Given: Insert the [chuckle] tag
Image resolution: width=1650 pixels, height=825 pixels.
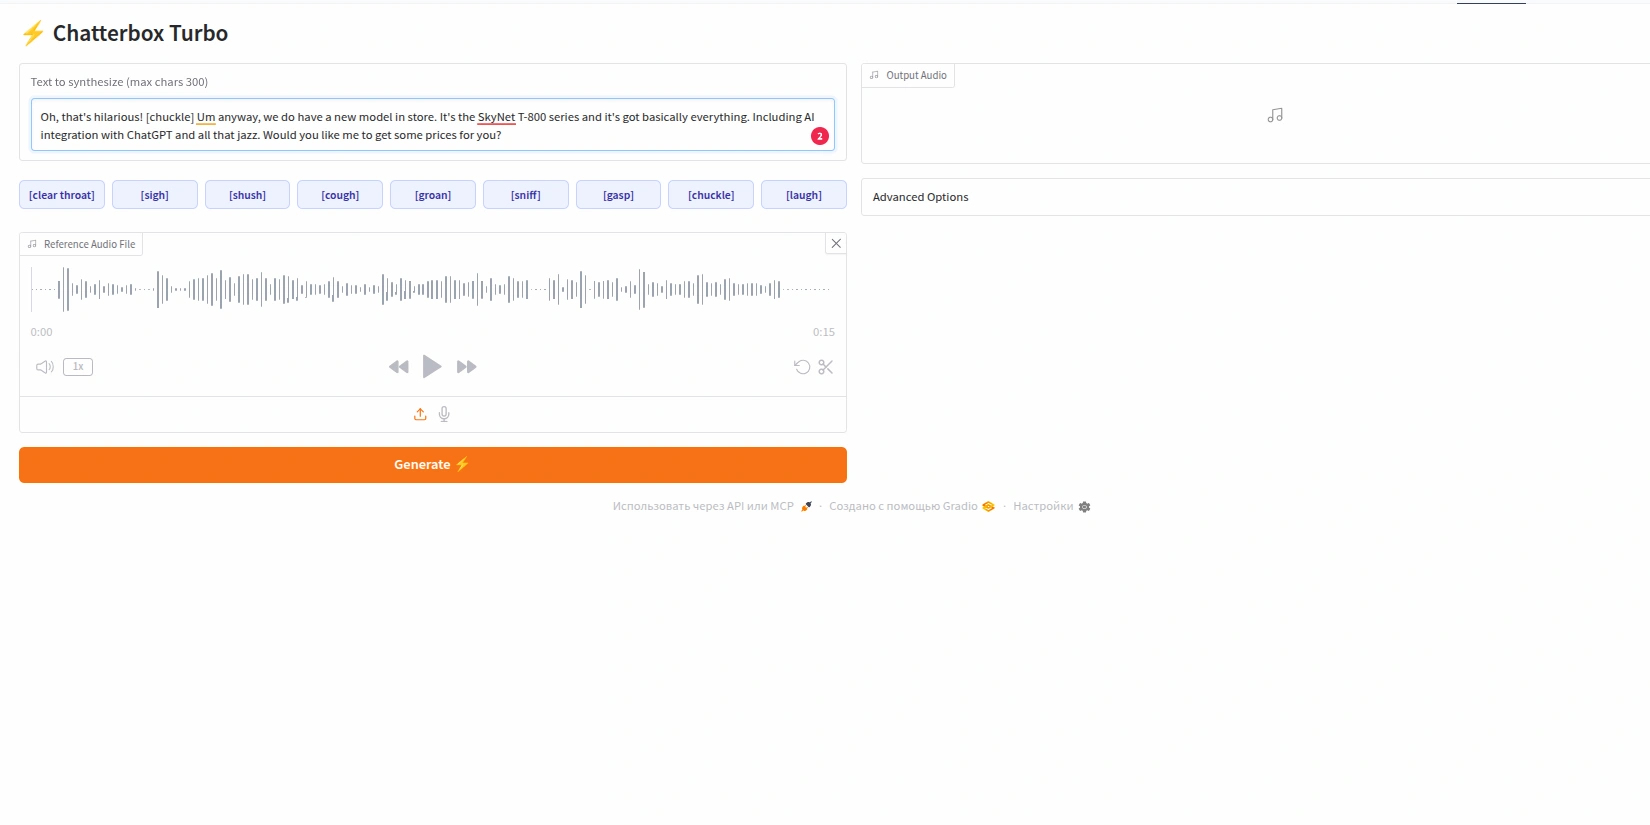Looking at the screenshot, I should pyautogui.click(x=711, y=195).
